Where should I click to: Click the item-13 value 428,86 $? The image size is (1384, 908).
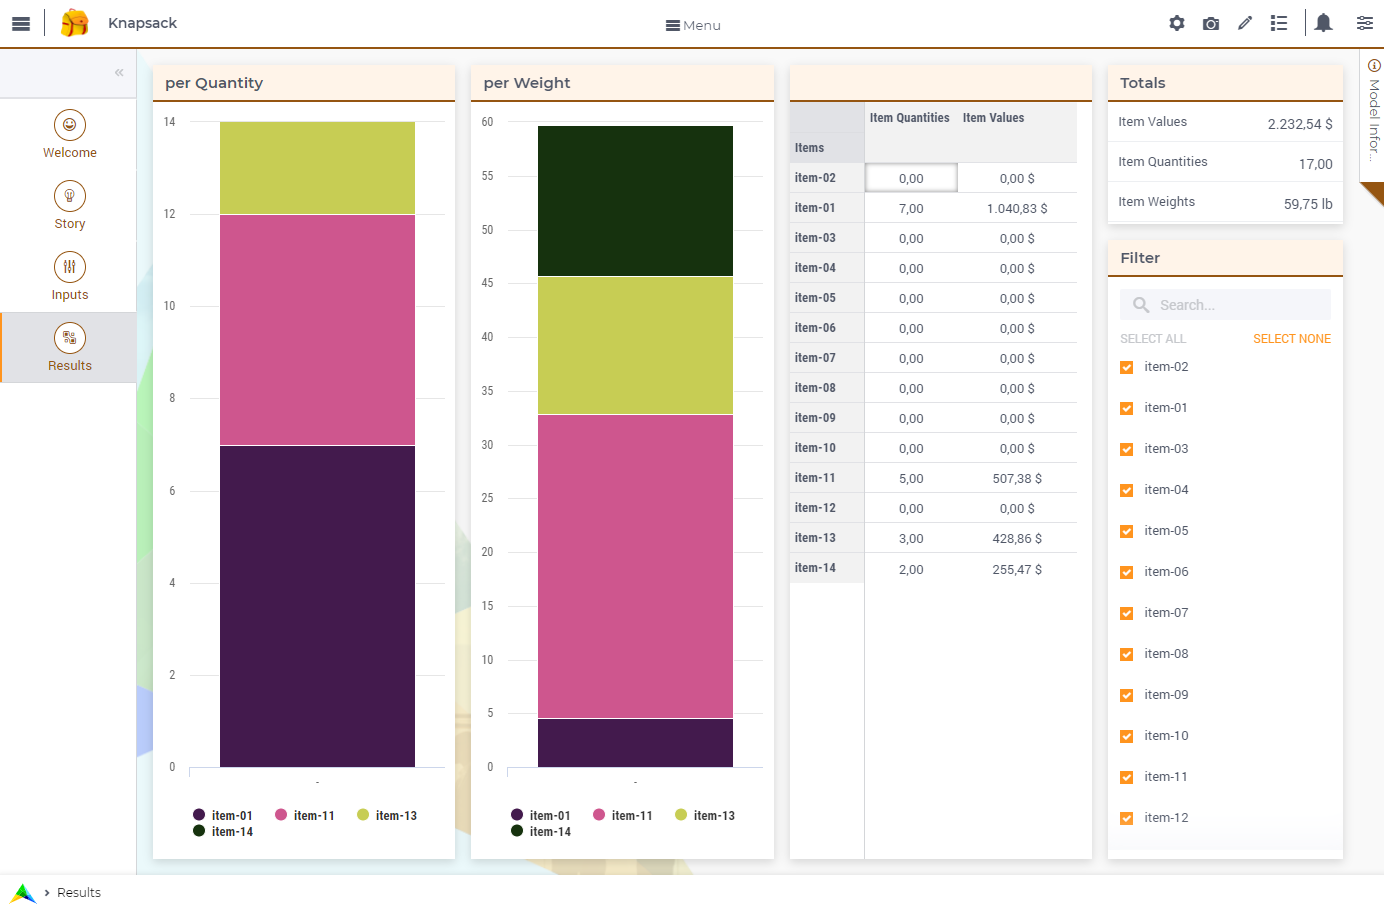[1017, 538]
